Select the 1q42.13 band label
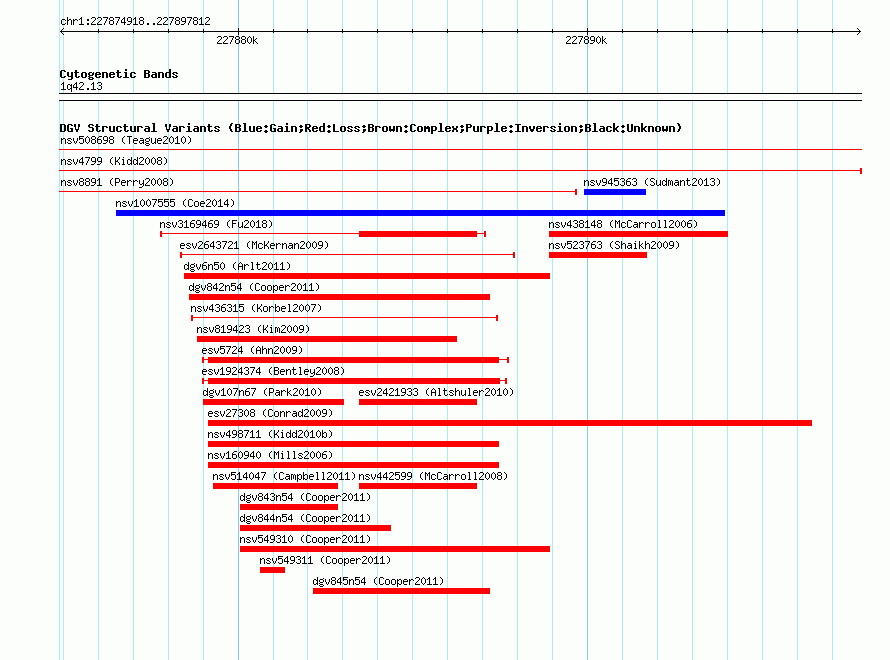The height and width of the screenshot is (660, 890). (81, 86)
